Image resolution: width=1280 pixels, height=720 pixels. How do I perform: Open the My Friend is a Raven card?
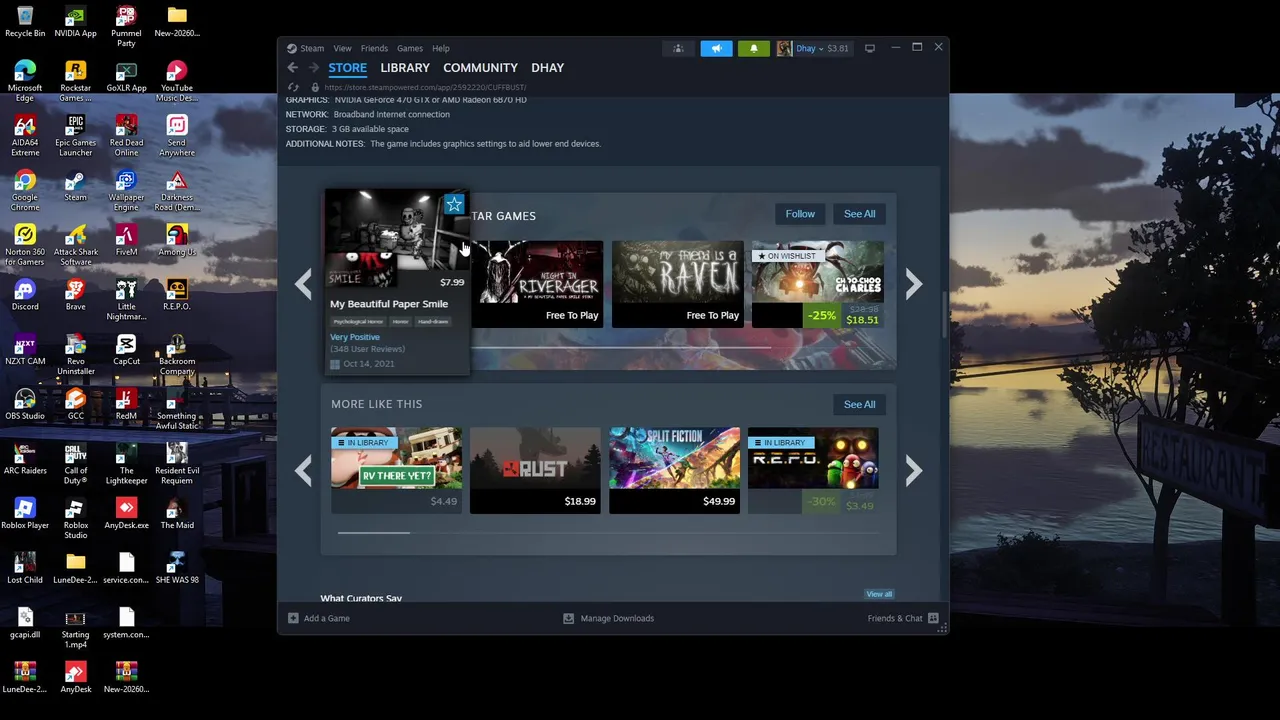(678, 284)
